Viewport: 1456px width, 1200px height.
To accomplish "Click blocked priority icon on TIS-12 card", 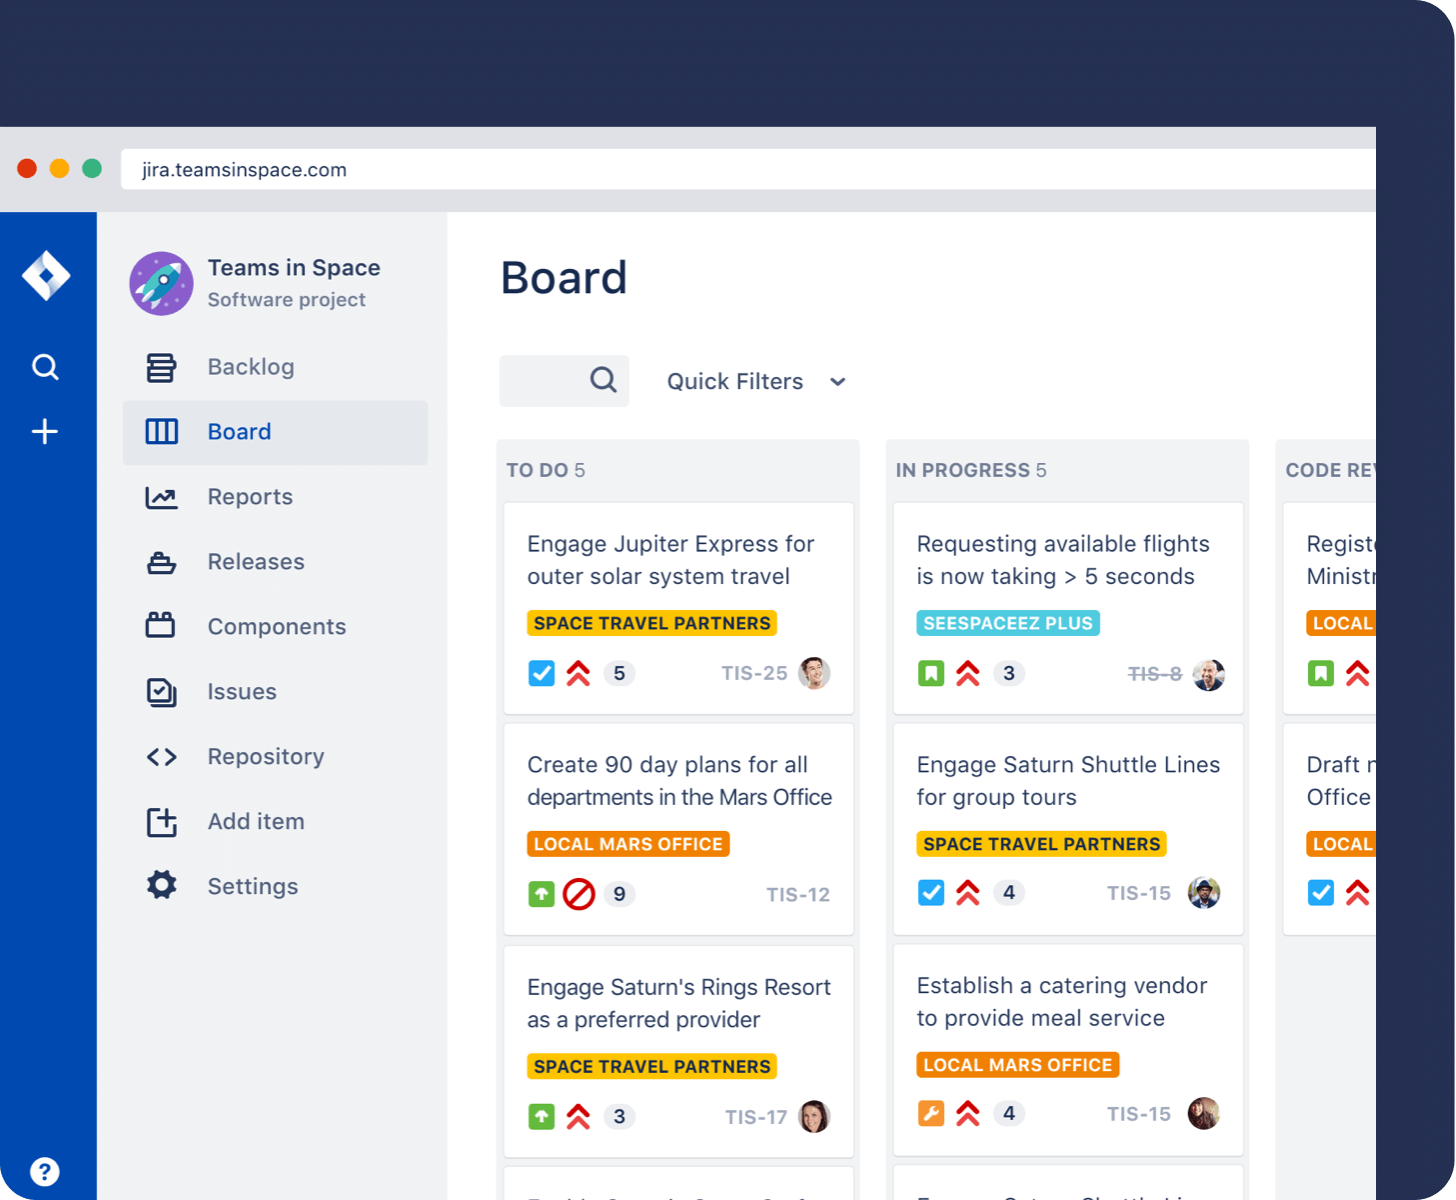I will click(579, 894).
